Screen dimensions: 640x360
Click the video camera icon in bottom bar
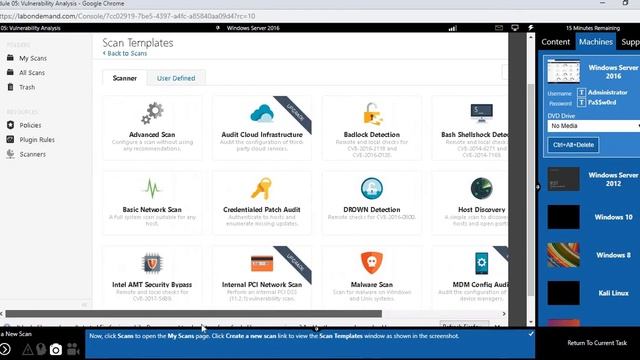73,349
